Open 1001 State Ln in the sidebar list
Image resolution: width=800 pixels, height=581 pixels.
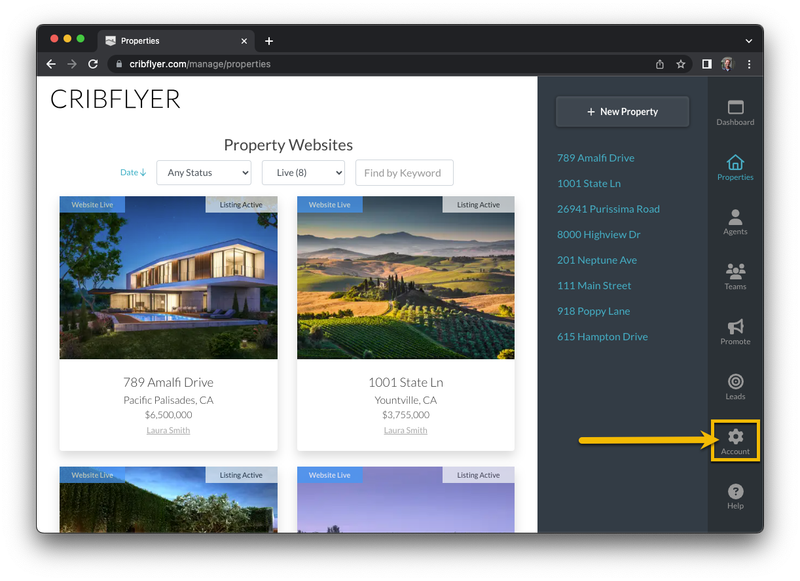[589, 184]
